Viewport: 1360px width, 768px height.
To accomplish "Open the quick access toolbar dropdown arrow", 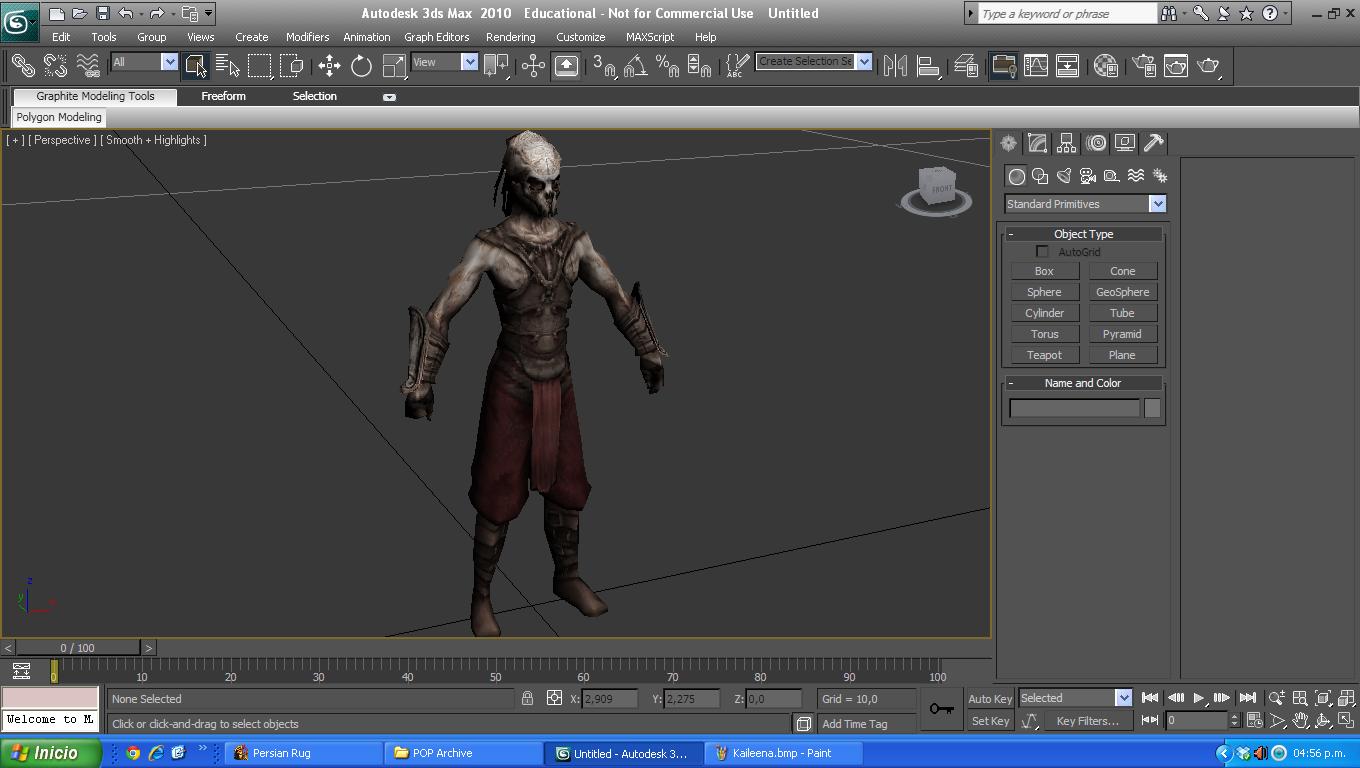I will (209, 14).
